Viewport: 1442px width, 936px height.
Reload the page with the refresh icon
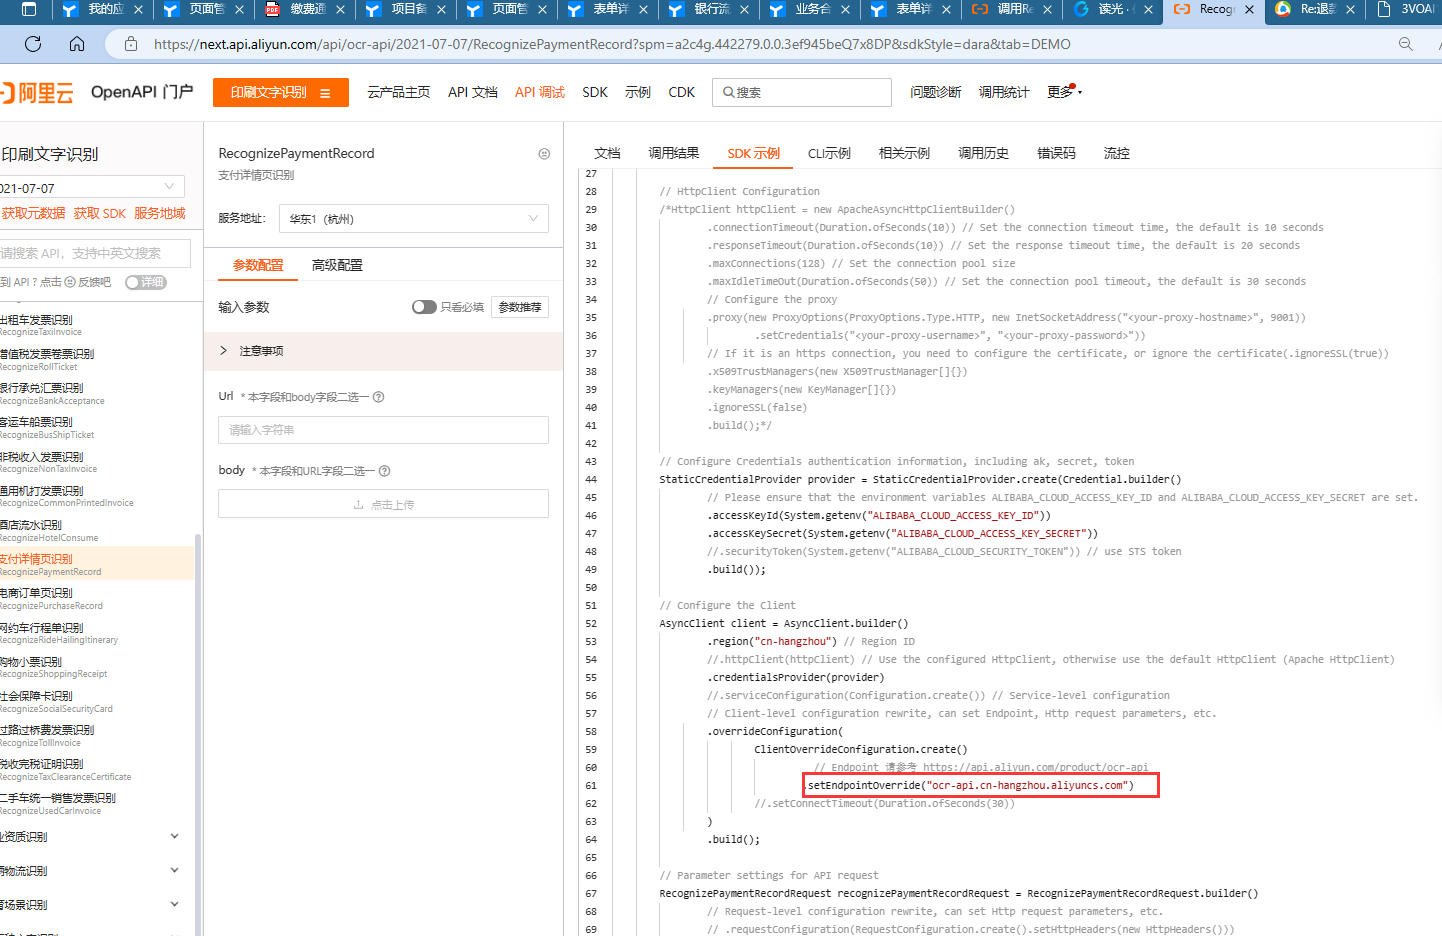click(x=33, y=44)
